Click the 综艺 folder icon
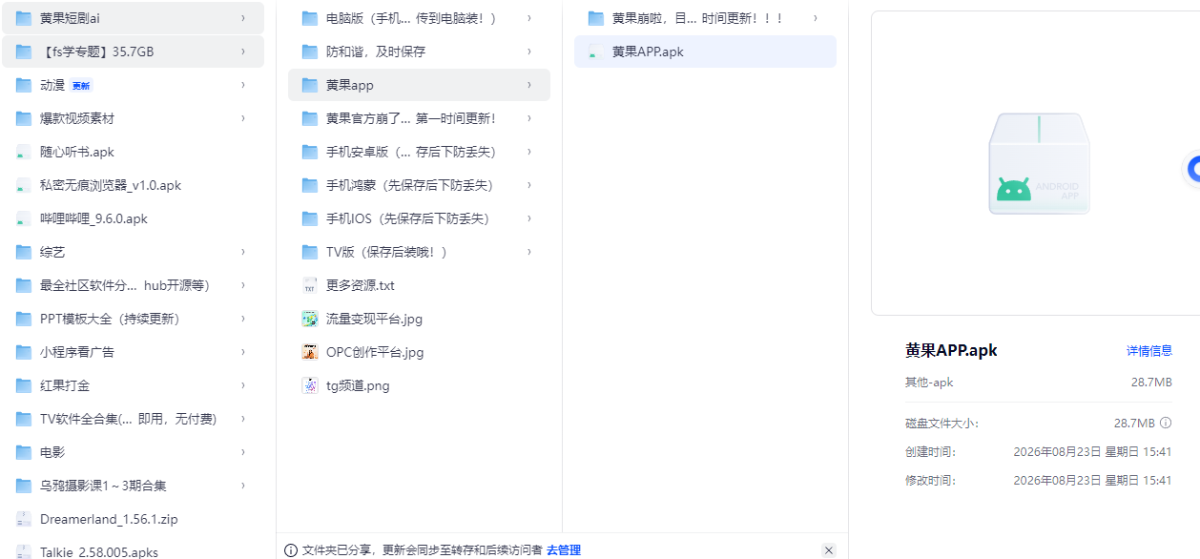1200x559 pixels. tap(23, 252)
